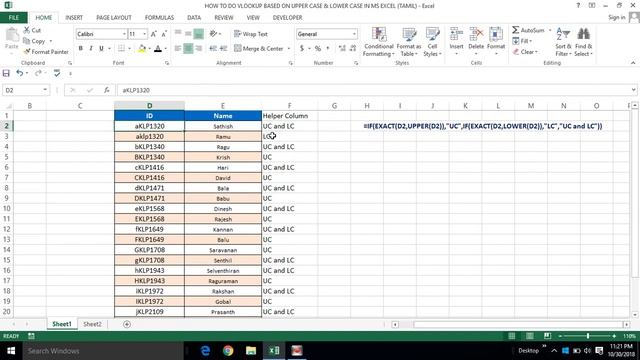The height and width of the screenshot is (360, 640).
Task: Expand the Merge & Center dropdown arrow
Action: point(289,49)
